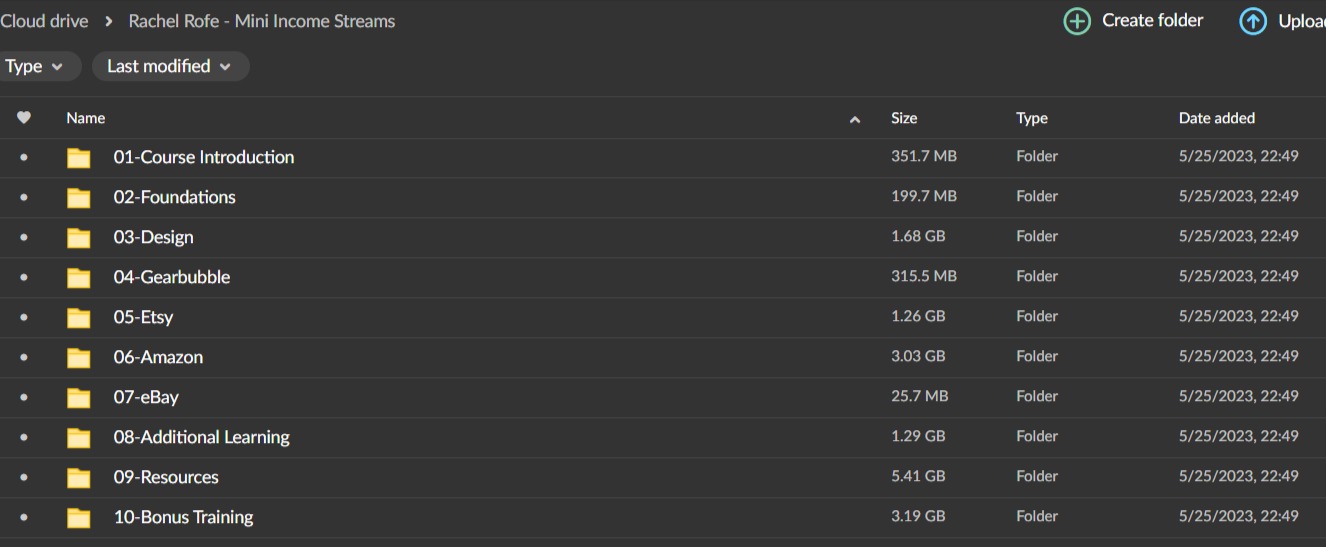Viewport: 1326px width, 547px height.
Task: Click the 1.68 GB size value
Action: [918, 236]
